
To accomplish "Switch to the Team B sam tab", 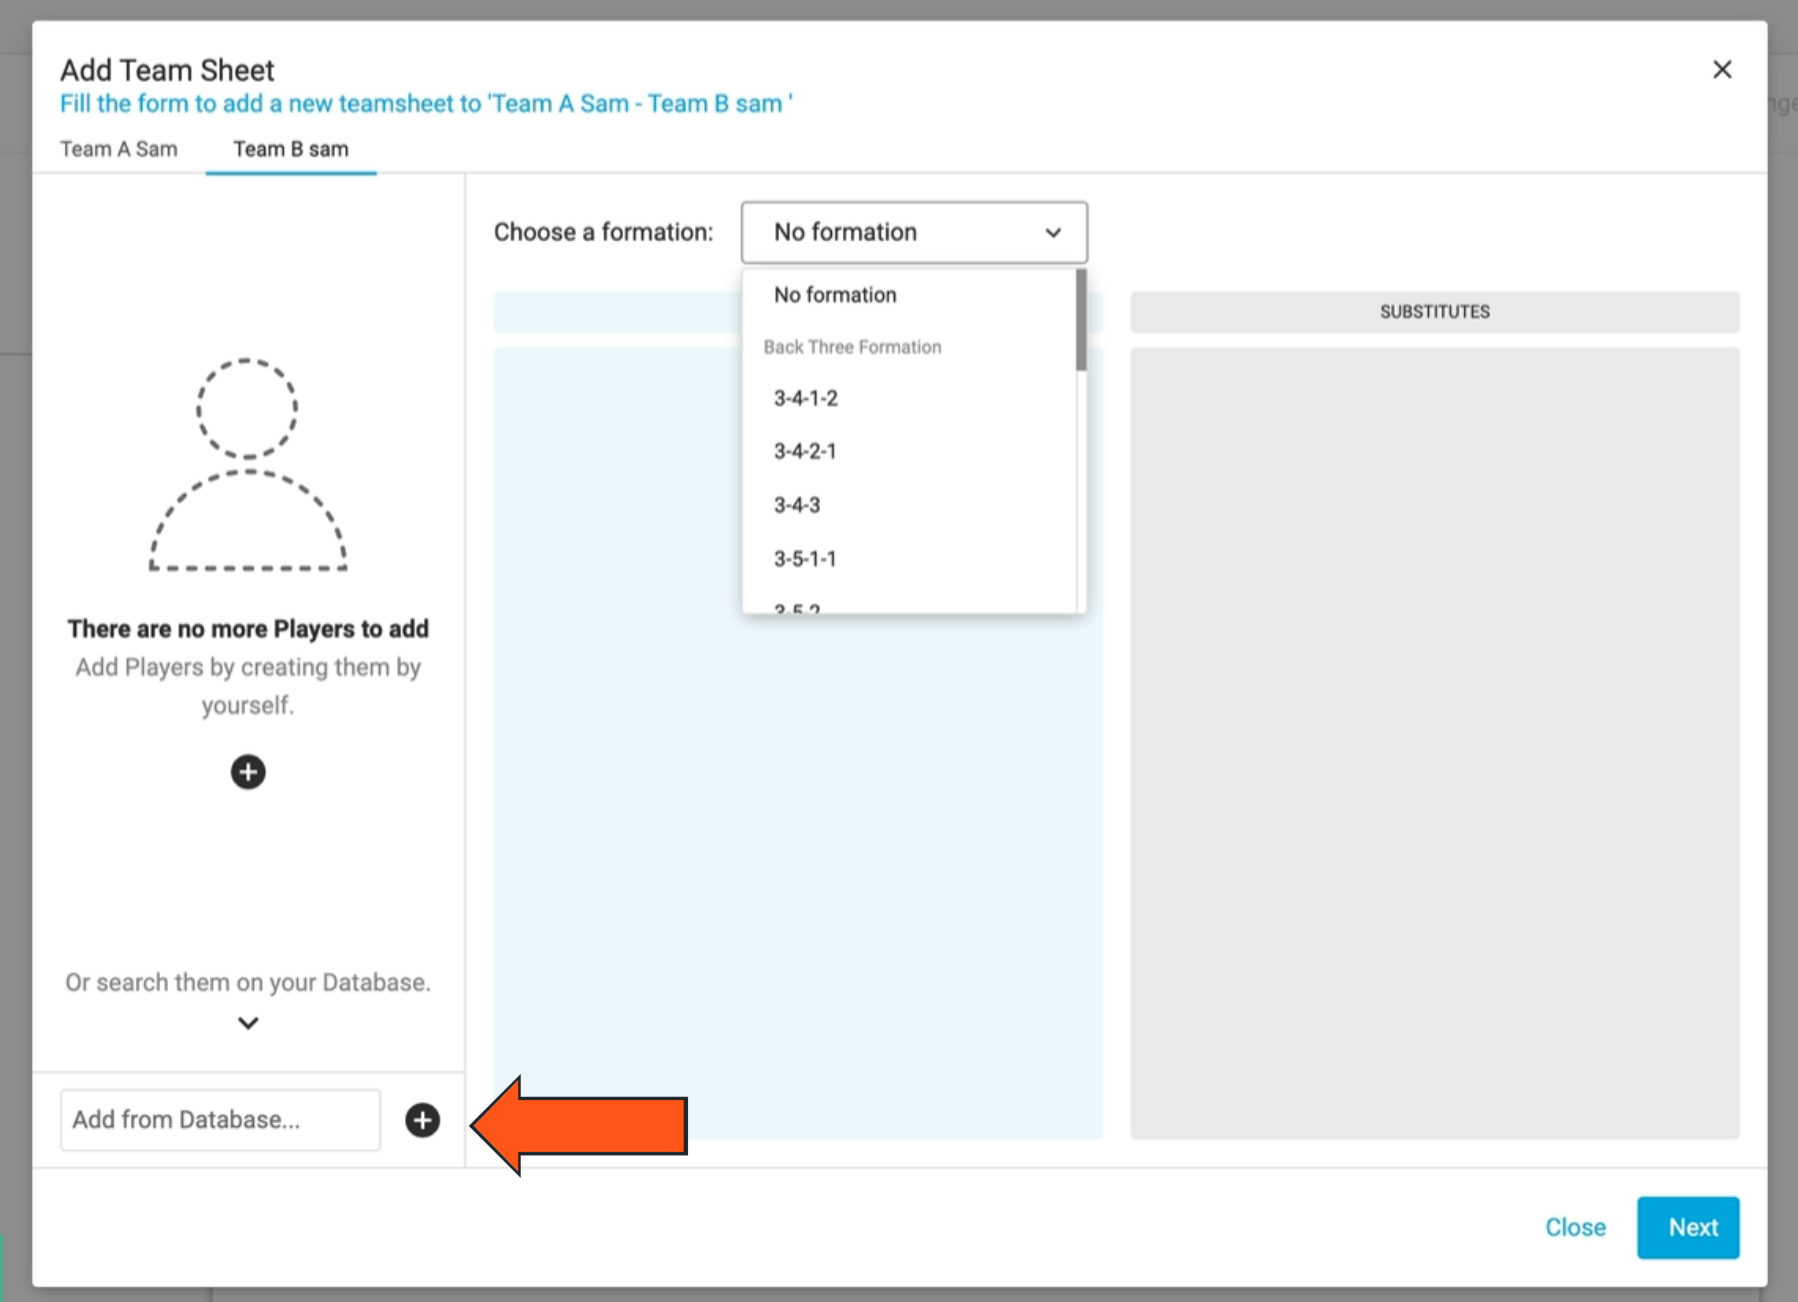I will 291,149.
